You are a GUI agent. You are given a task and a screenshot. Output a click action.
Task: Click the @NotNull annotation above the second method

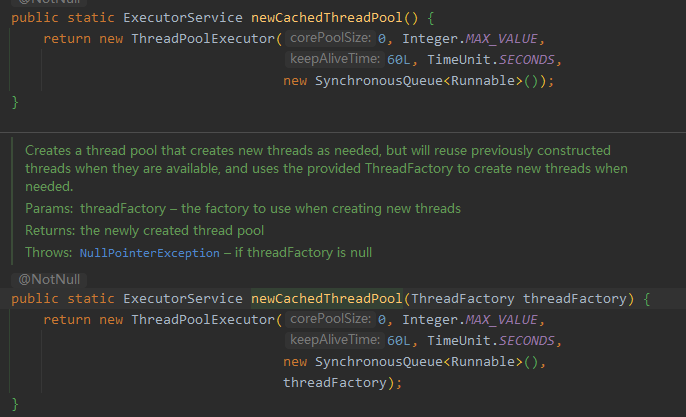[49, 279]
